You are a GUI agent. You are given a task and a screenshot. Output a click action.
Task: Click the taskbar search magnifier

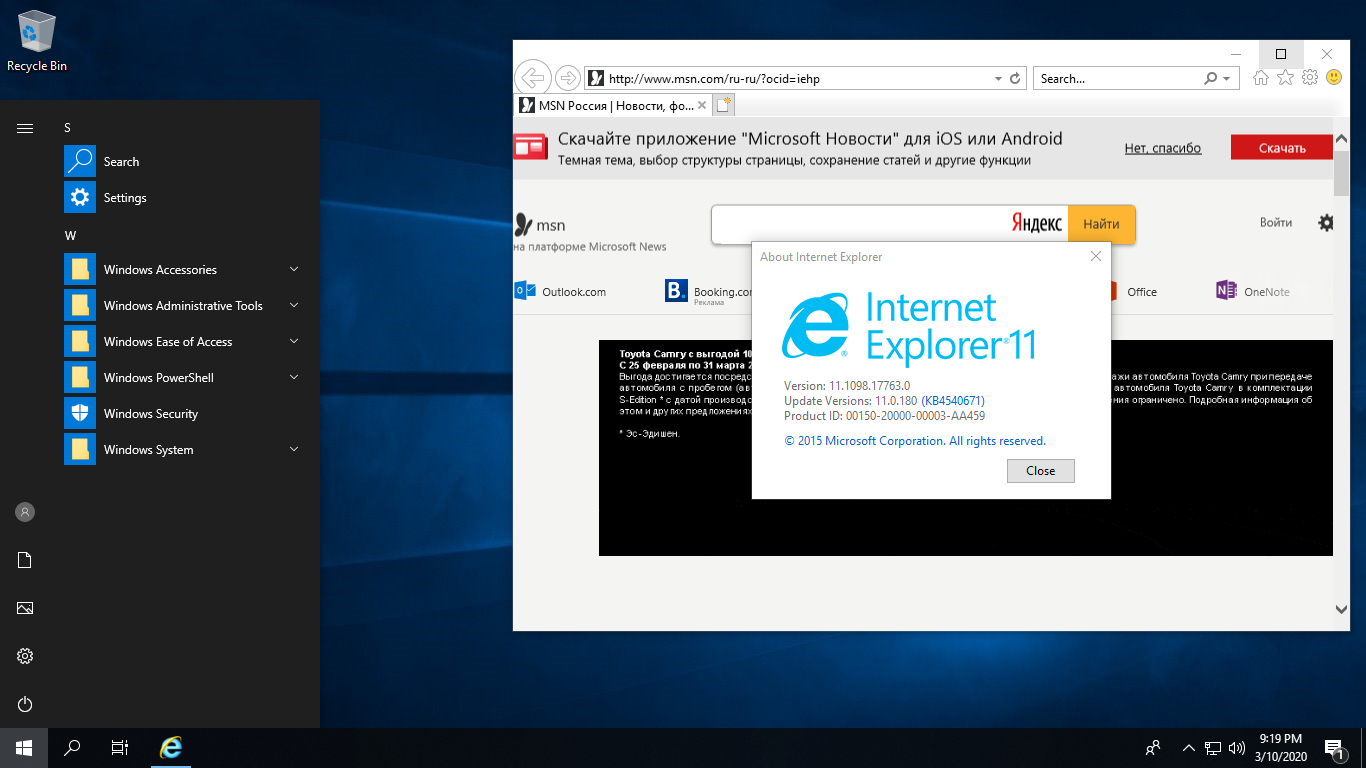(72, 747)
